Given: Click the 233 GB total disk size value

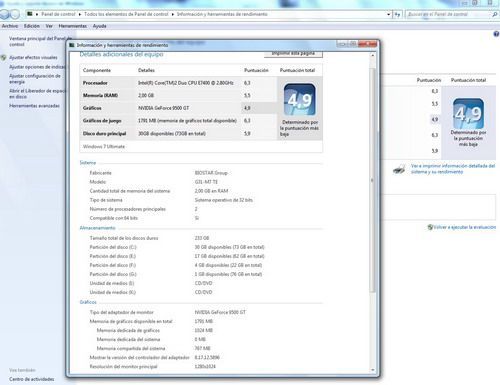Looking at the screenshot, I should [202, 238].
